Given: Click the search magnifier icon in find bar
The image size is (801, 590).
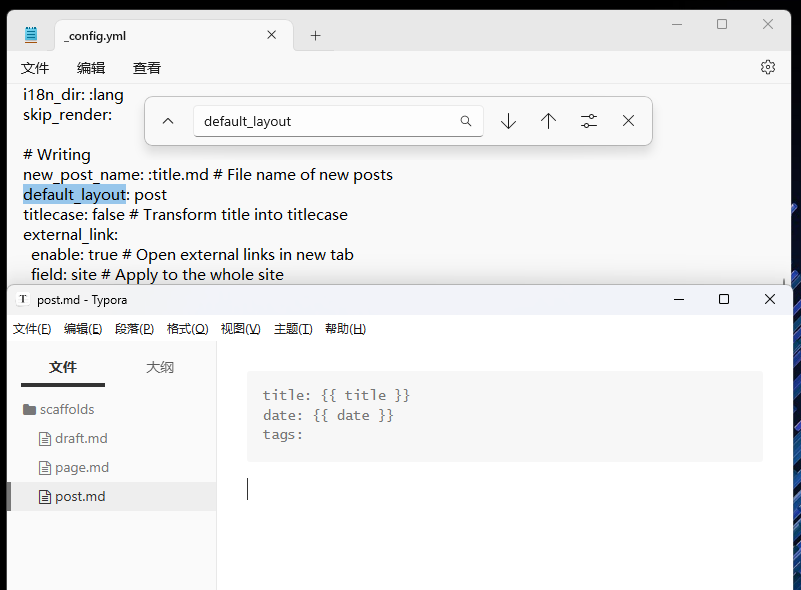Looking at the screenshot, I should tap(465, 121).
